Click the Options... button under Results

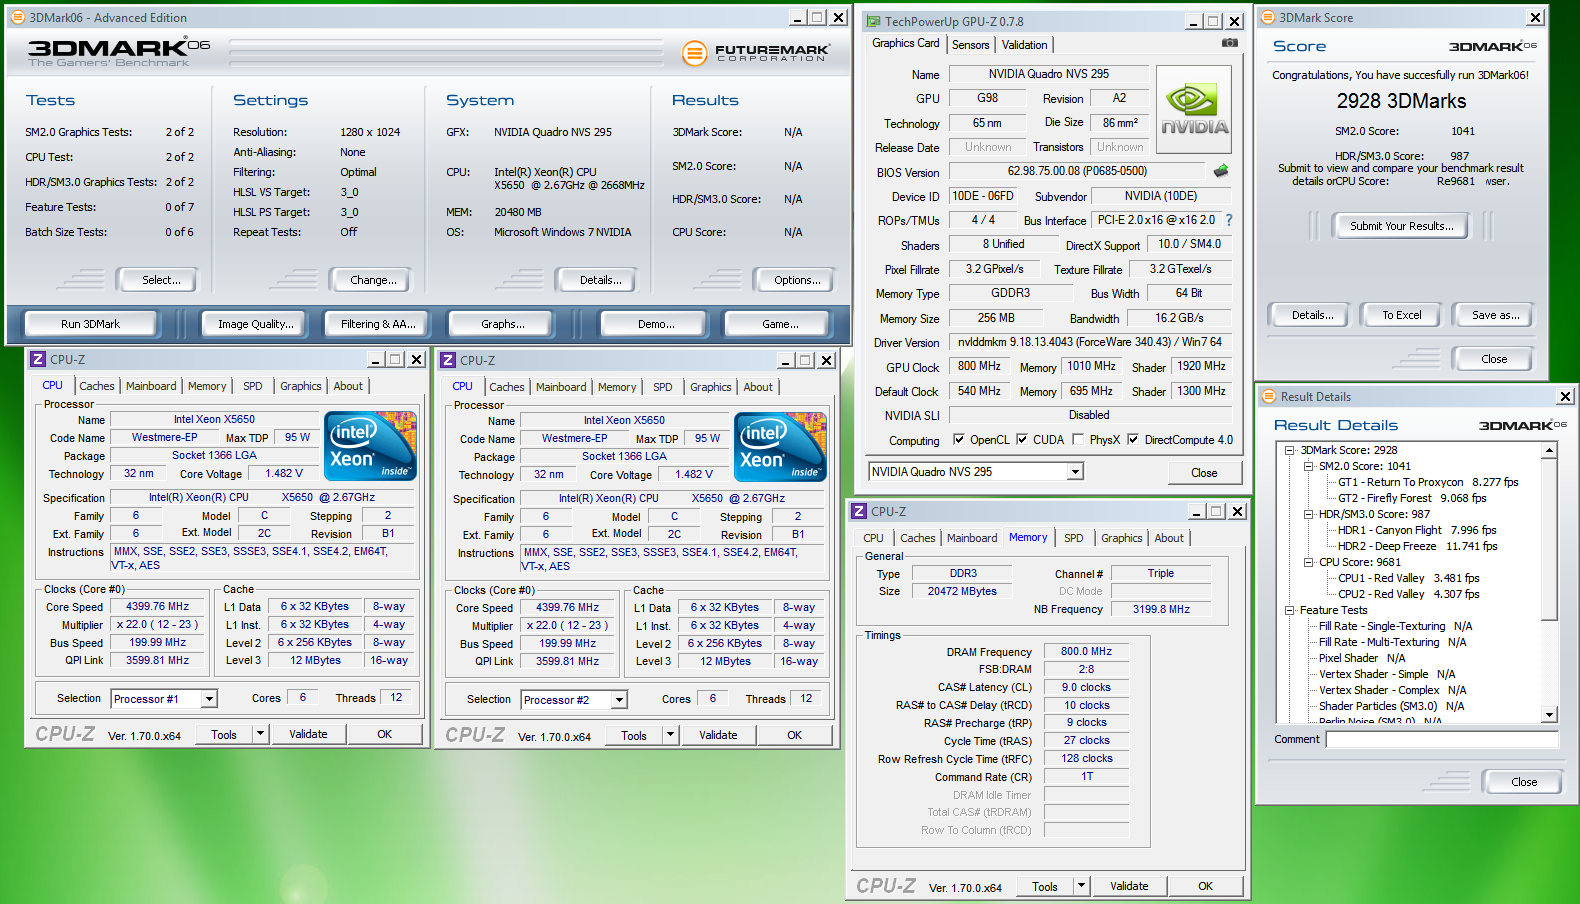797,280
